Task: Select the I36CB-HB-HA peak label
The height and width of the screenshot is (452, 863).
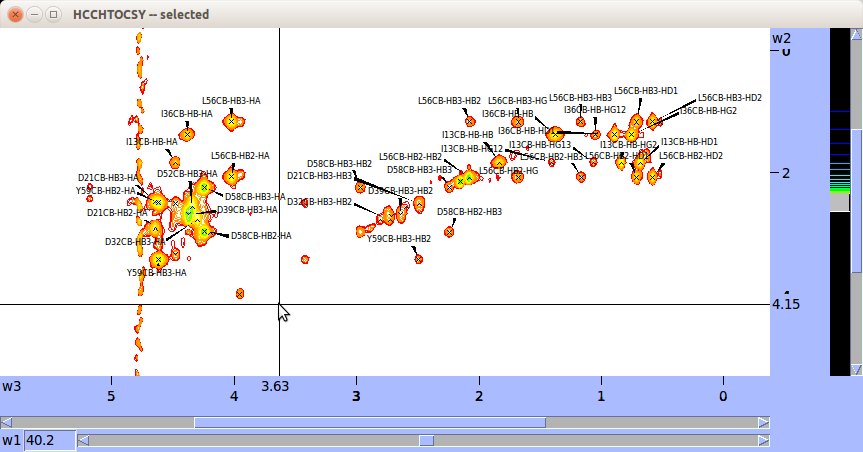Action: click(x=186, y=114)
